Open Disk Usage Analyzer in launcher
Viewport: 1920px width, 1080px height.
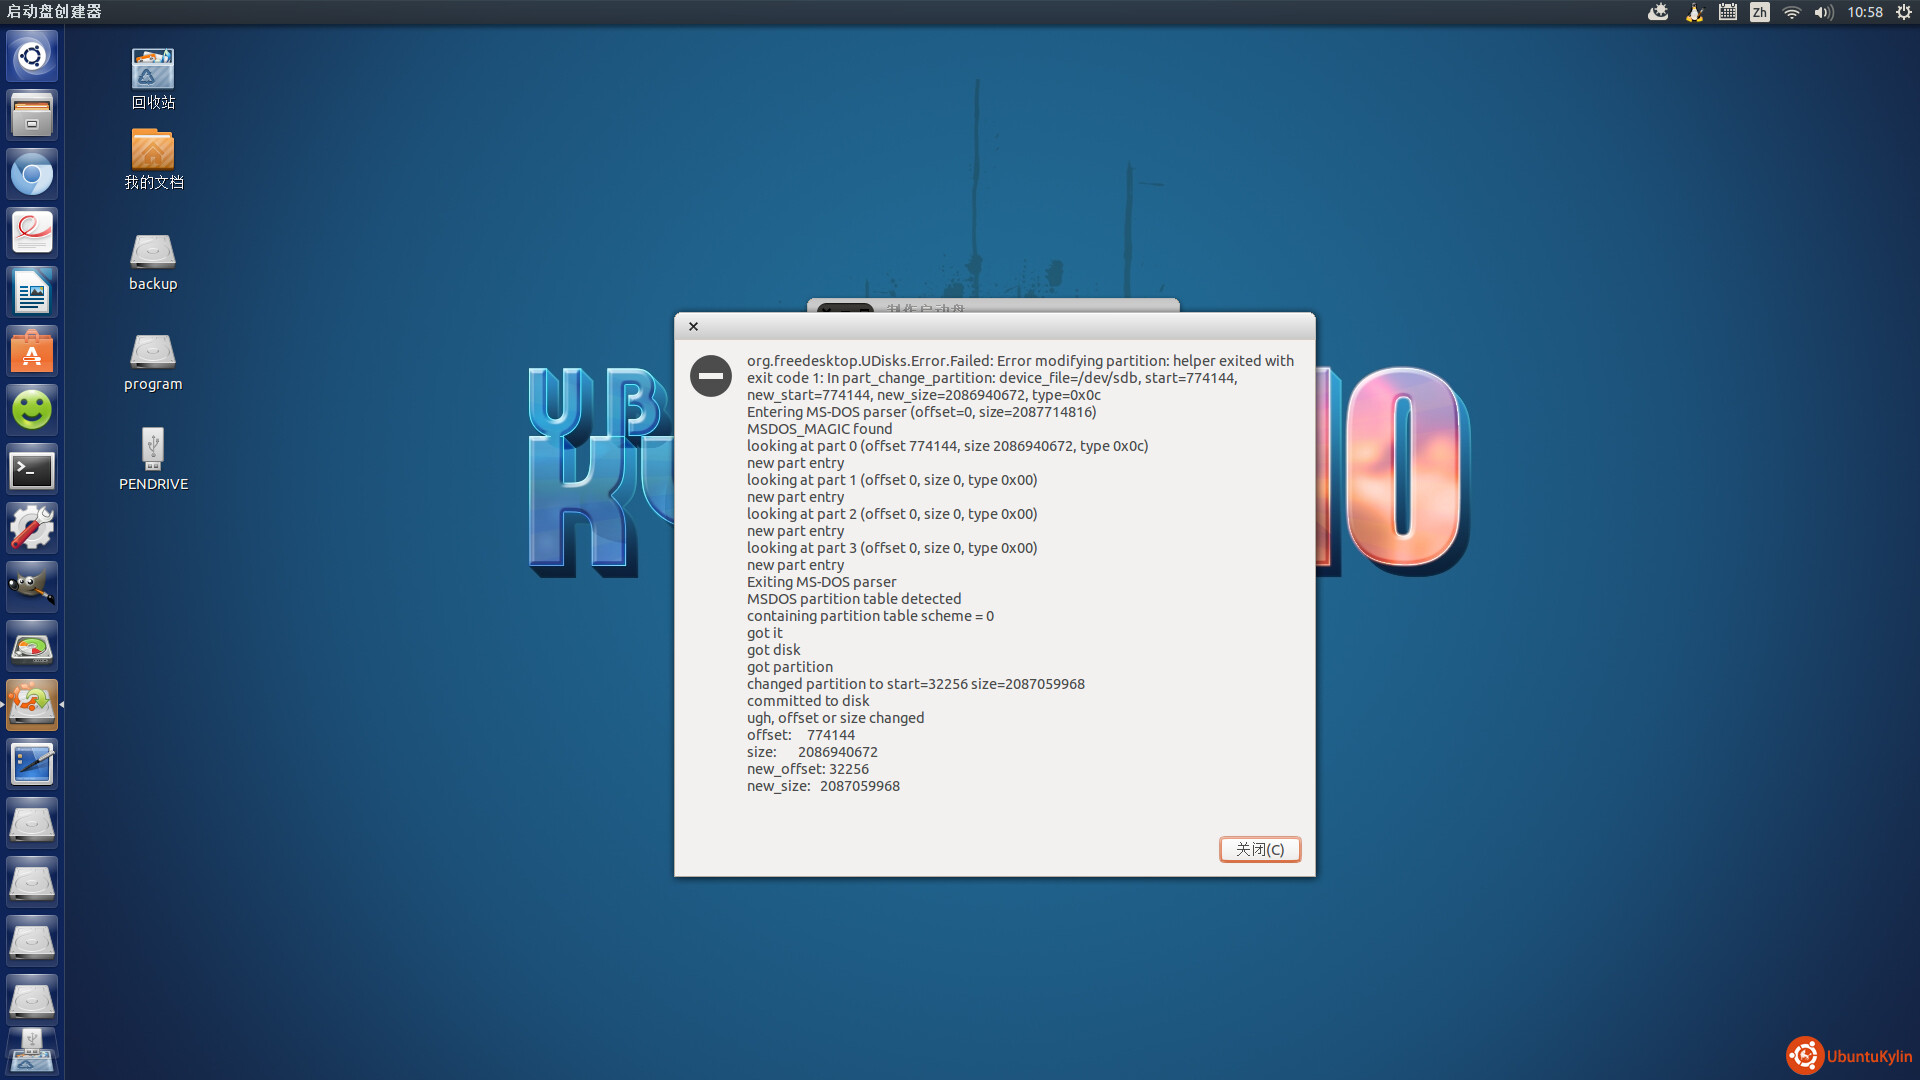pos(32,647)
